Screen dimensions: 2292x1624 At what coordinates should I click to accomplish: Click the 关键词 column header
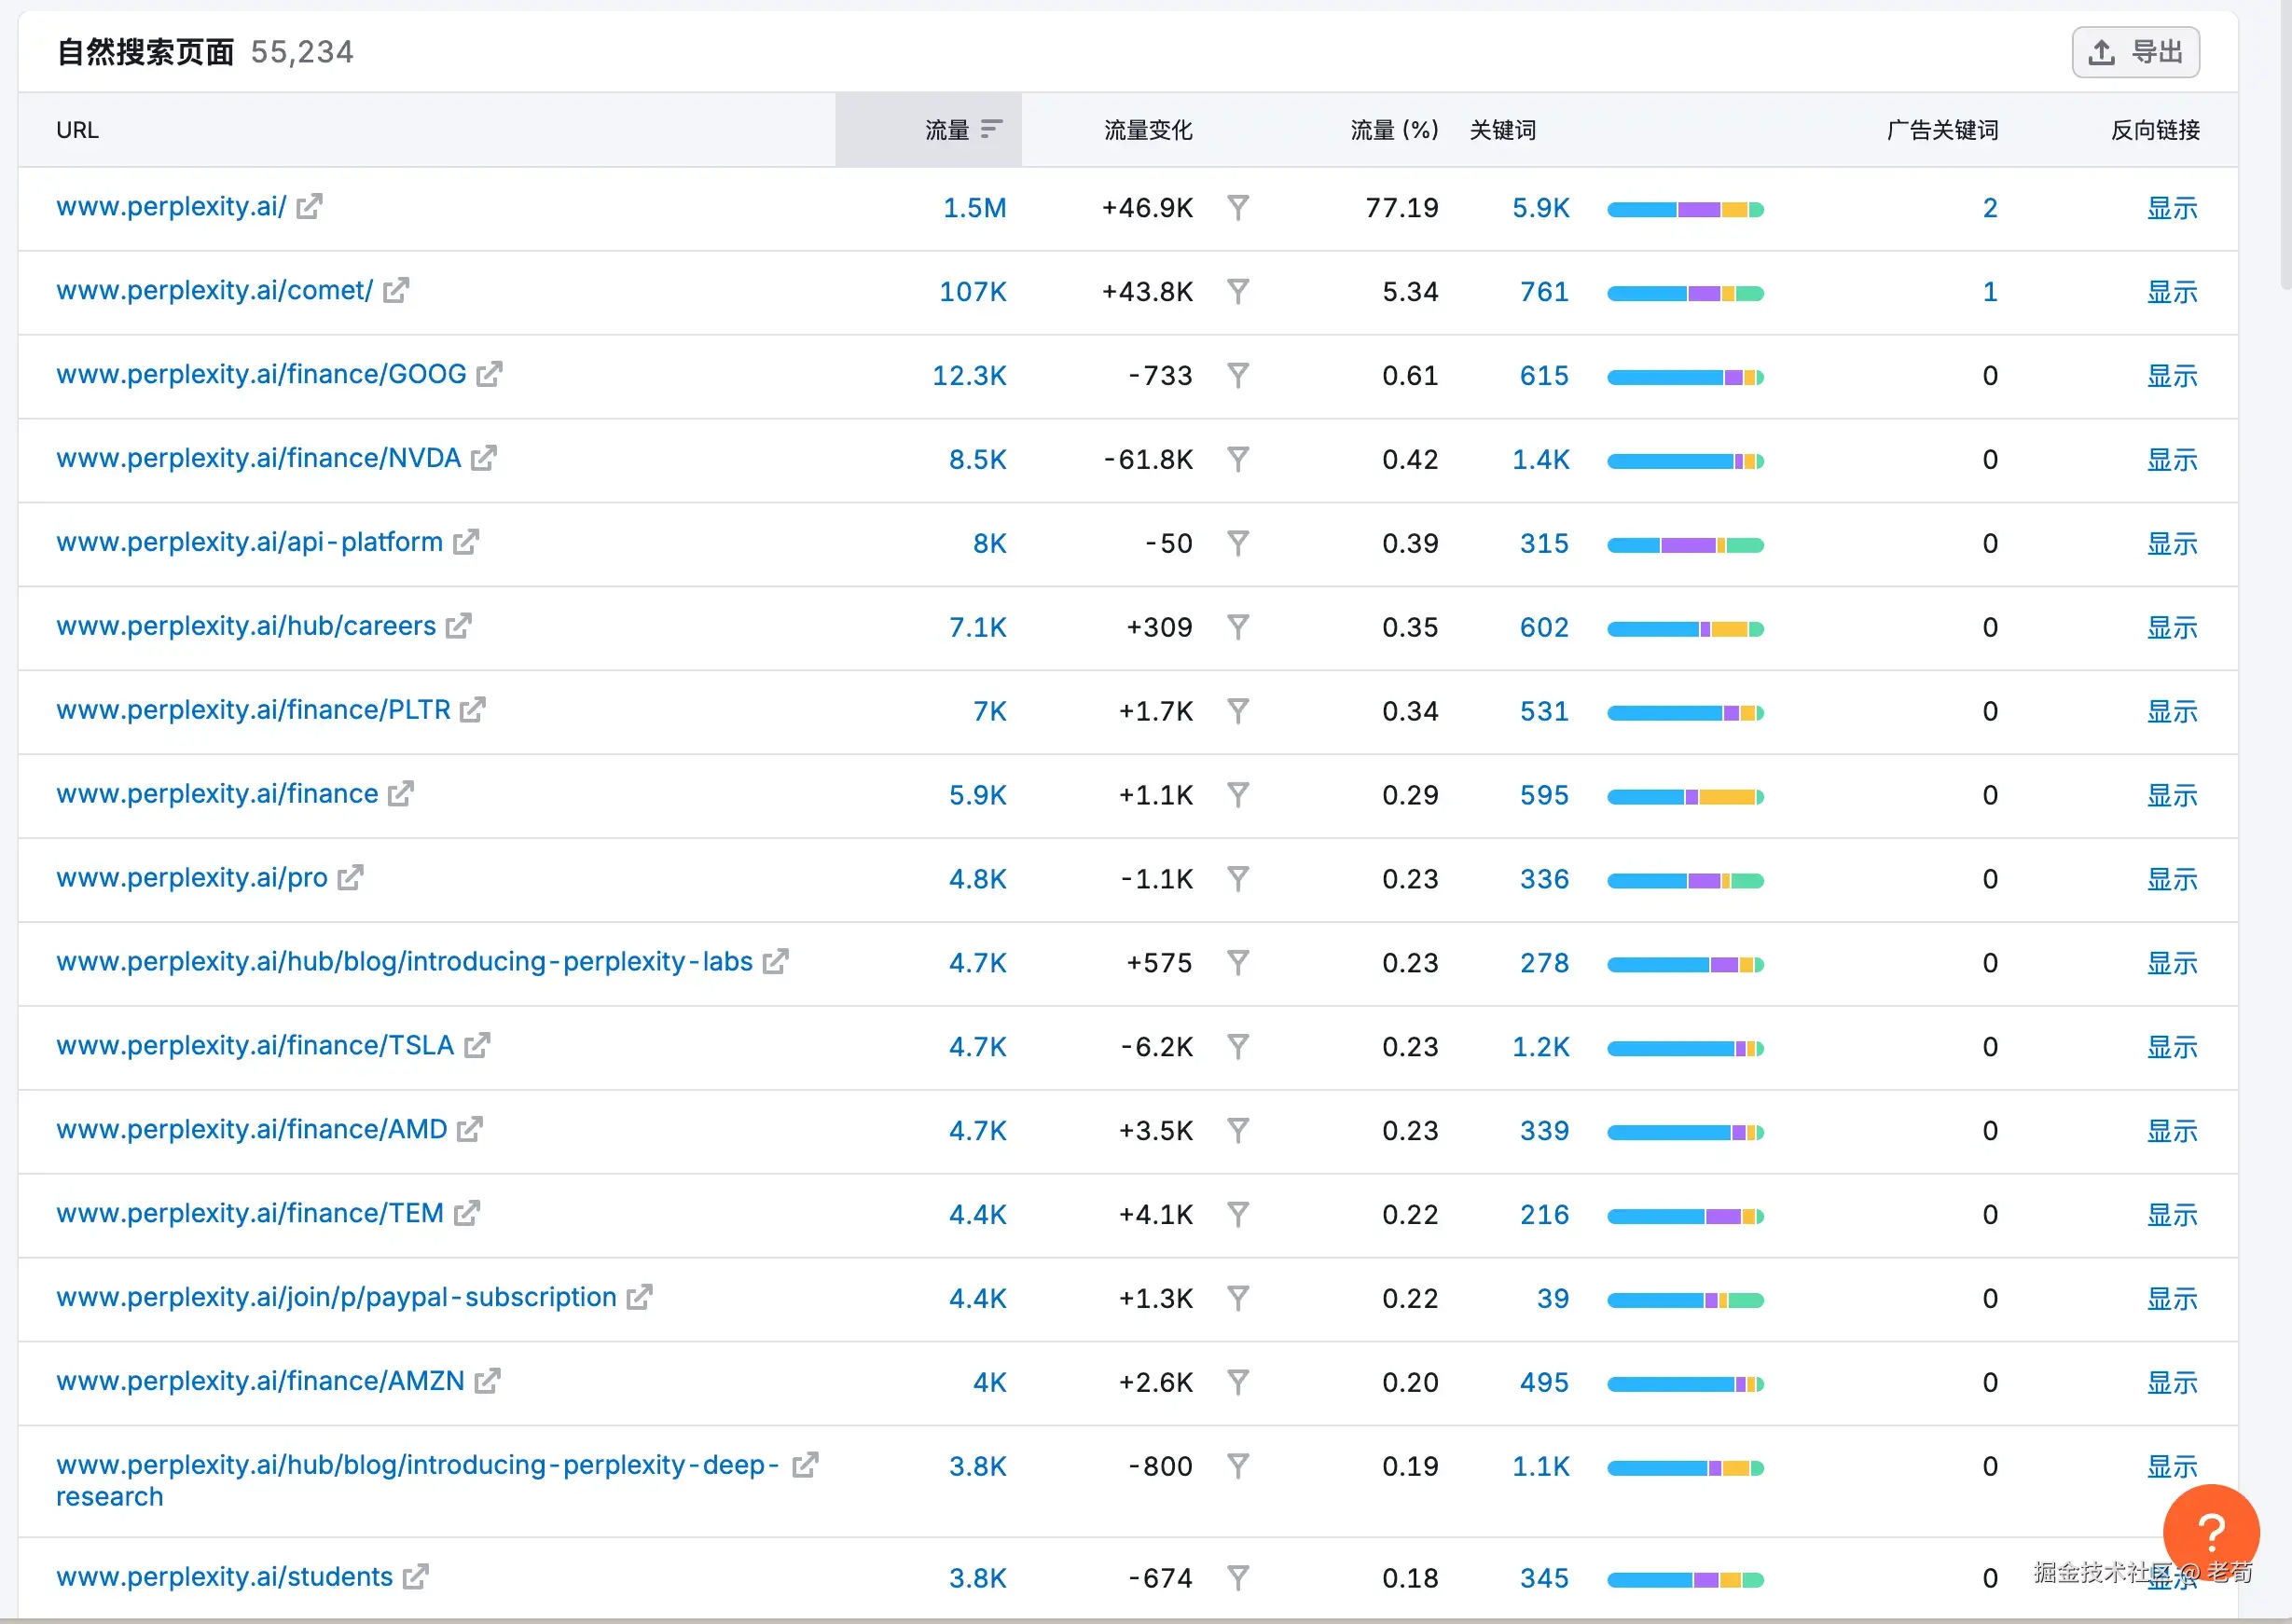pos(1502,130)
